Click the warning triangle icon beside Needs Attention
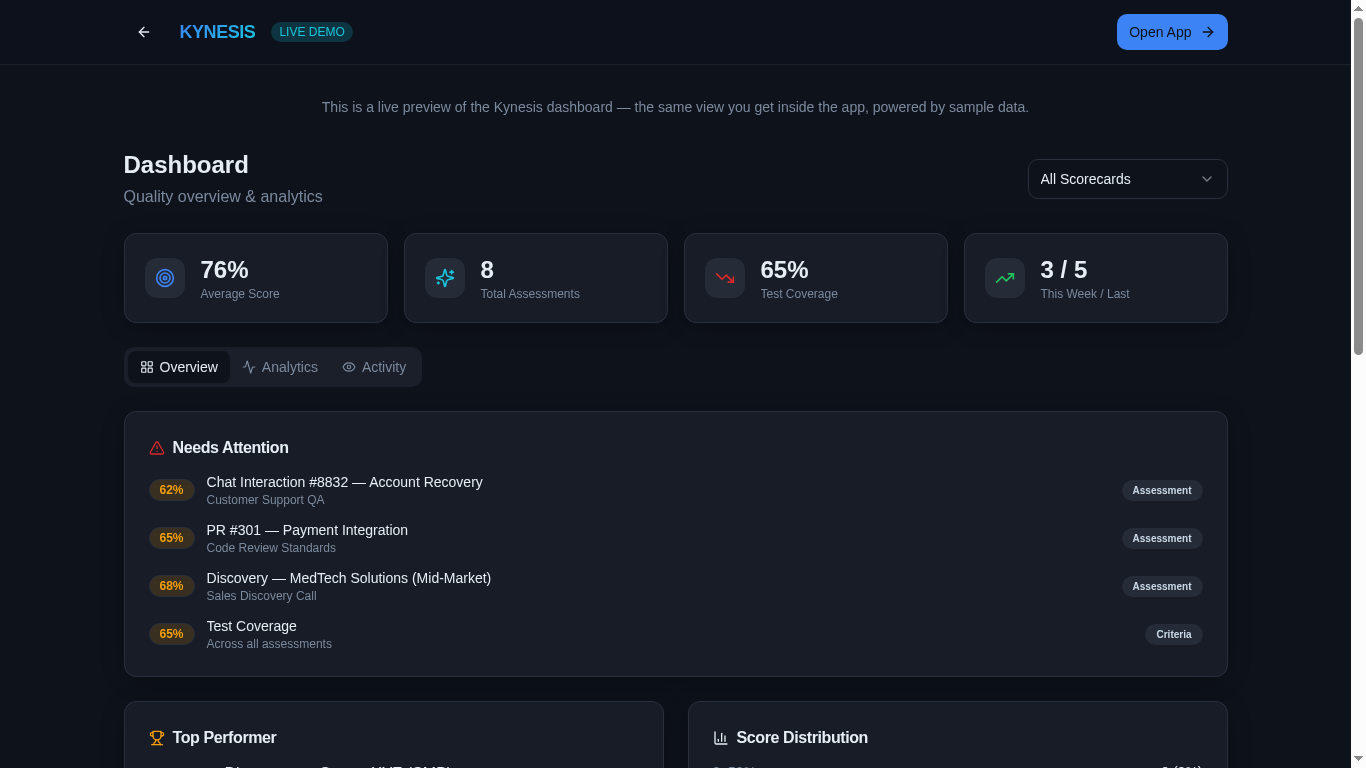This screenshot has height=768, width=1366. 157,448
